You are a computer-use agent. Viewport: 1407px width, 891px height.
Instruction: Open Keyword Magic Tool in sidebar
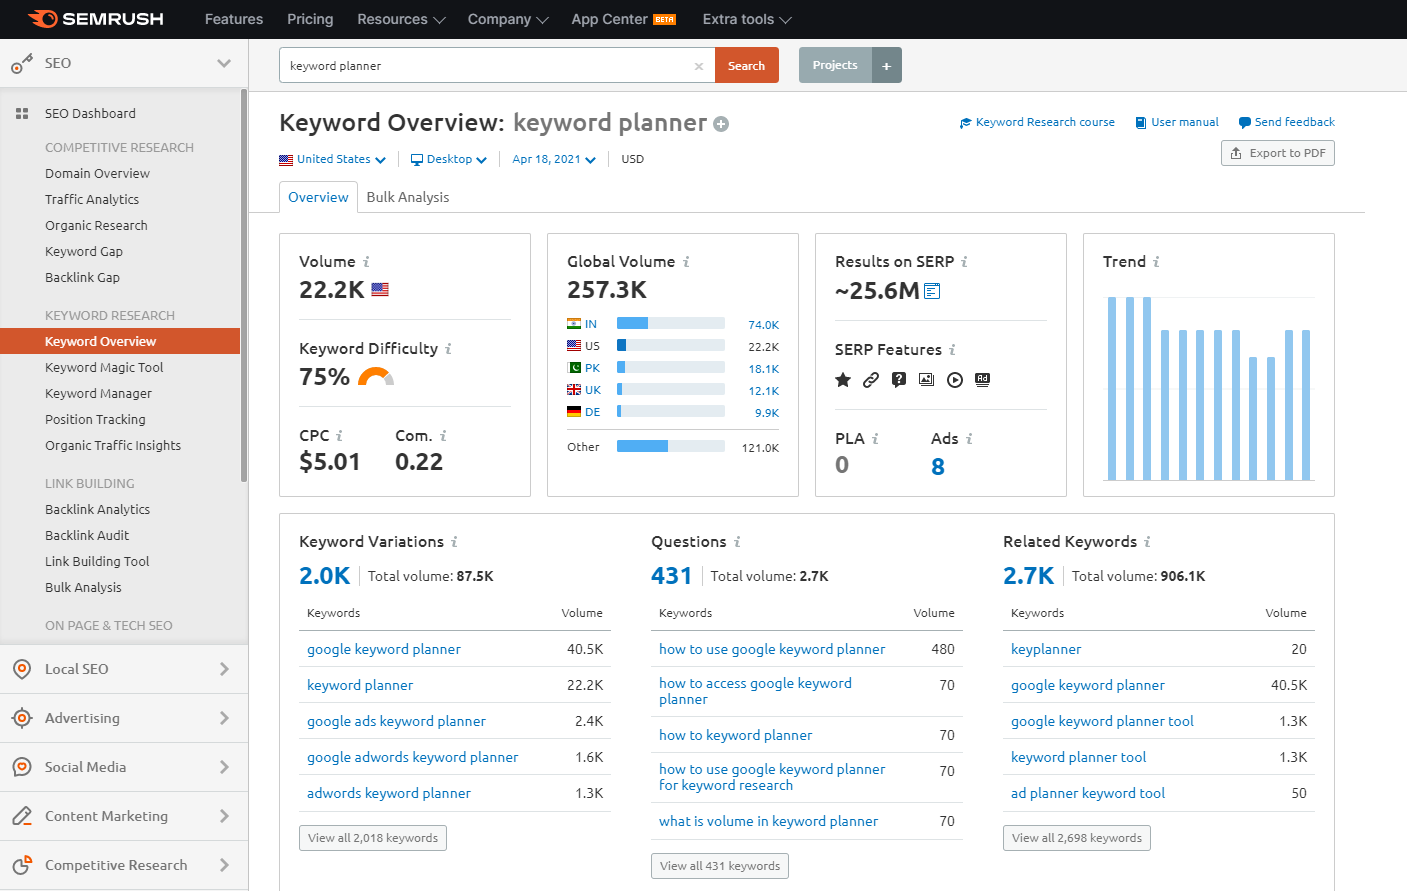click(104, 367)
